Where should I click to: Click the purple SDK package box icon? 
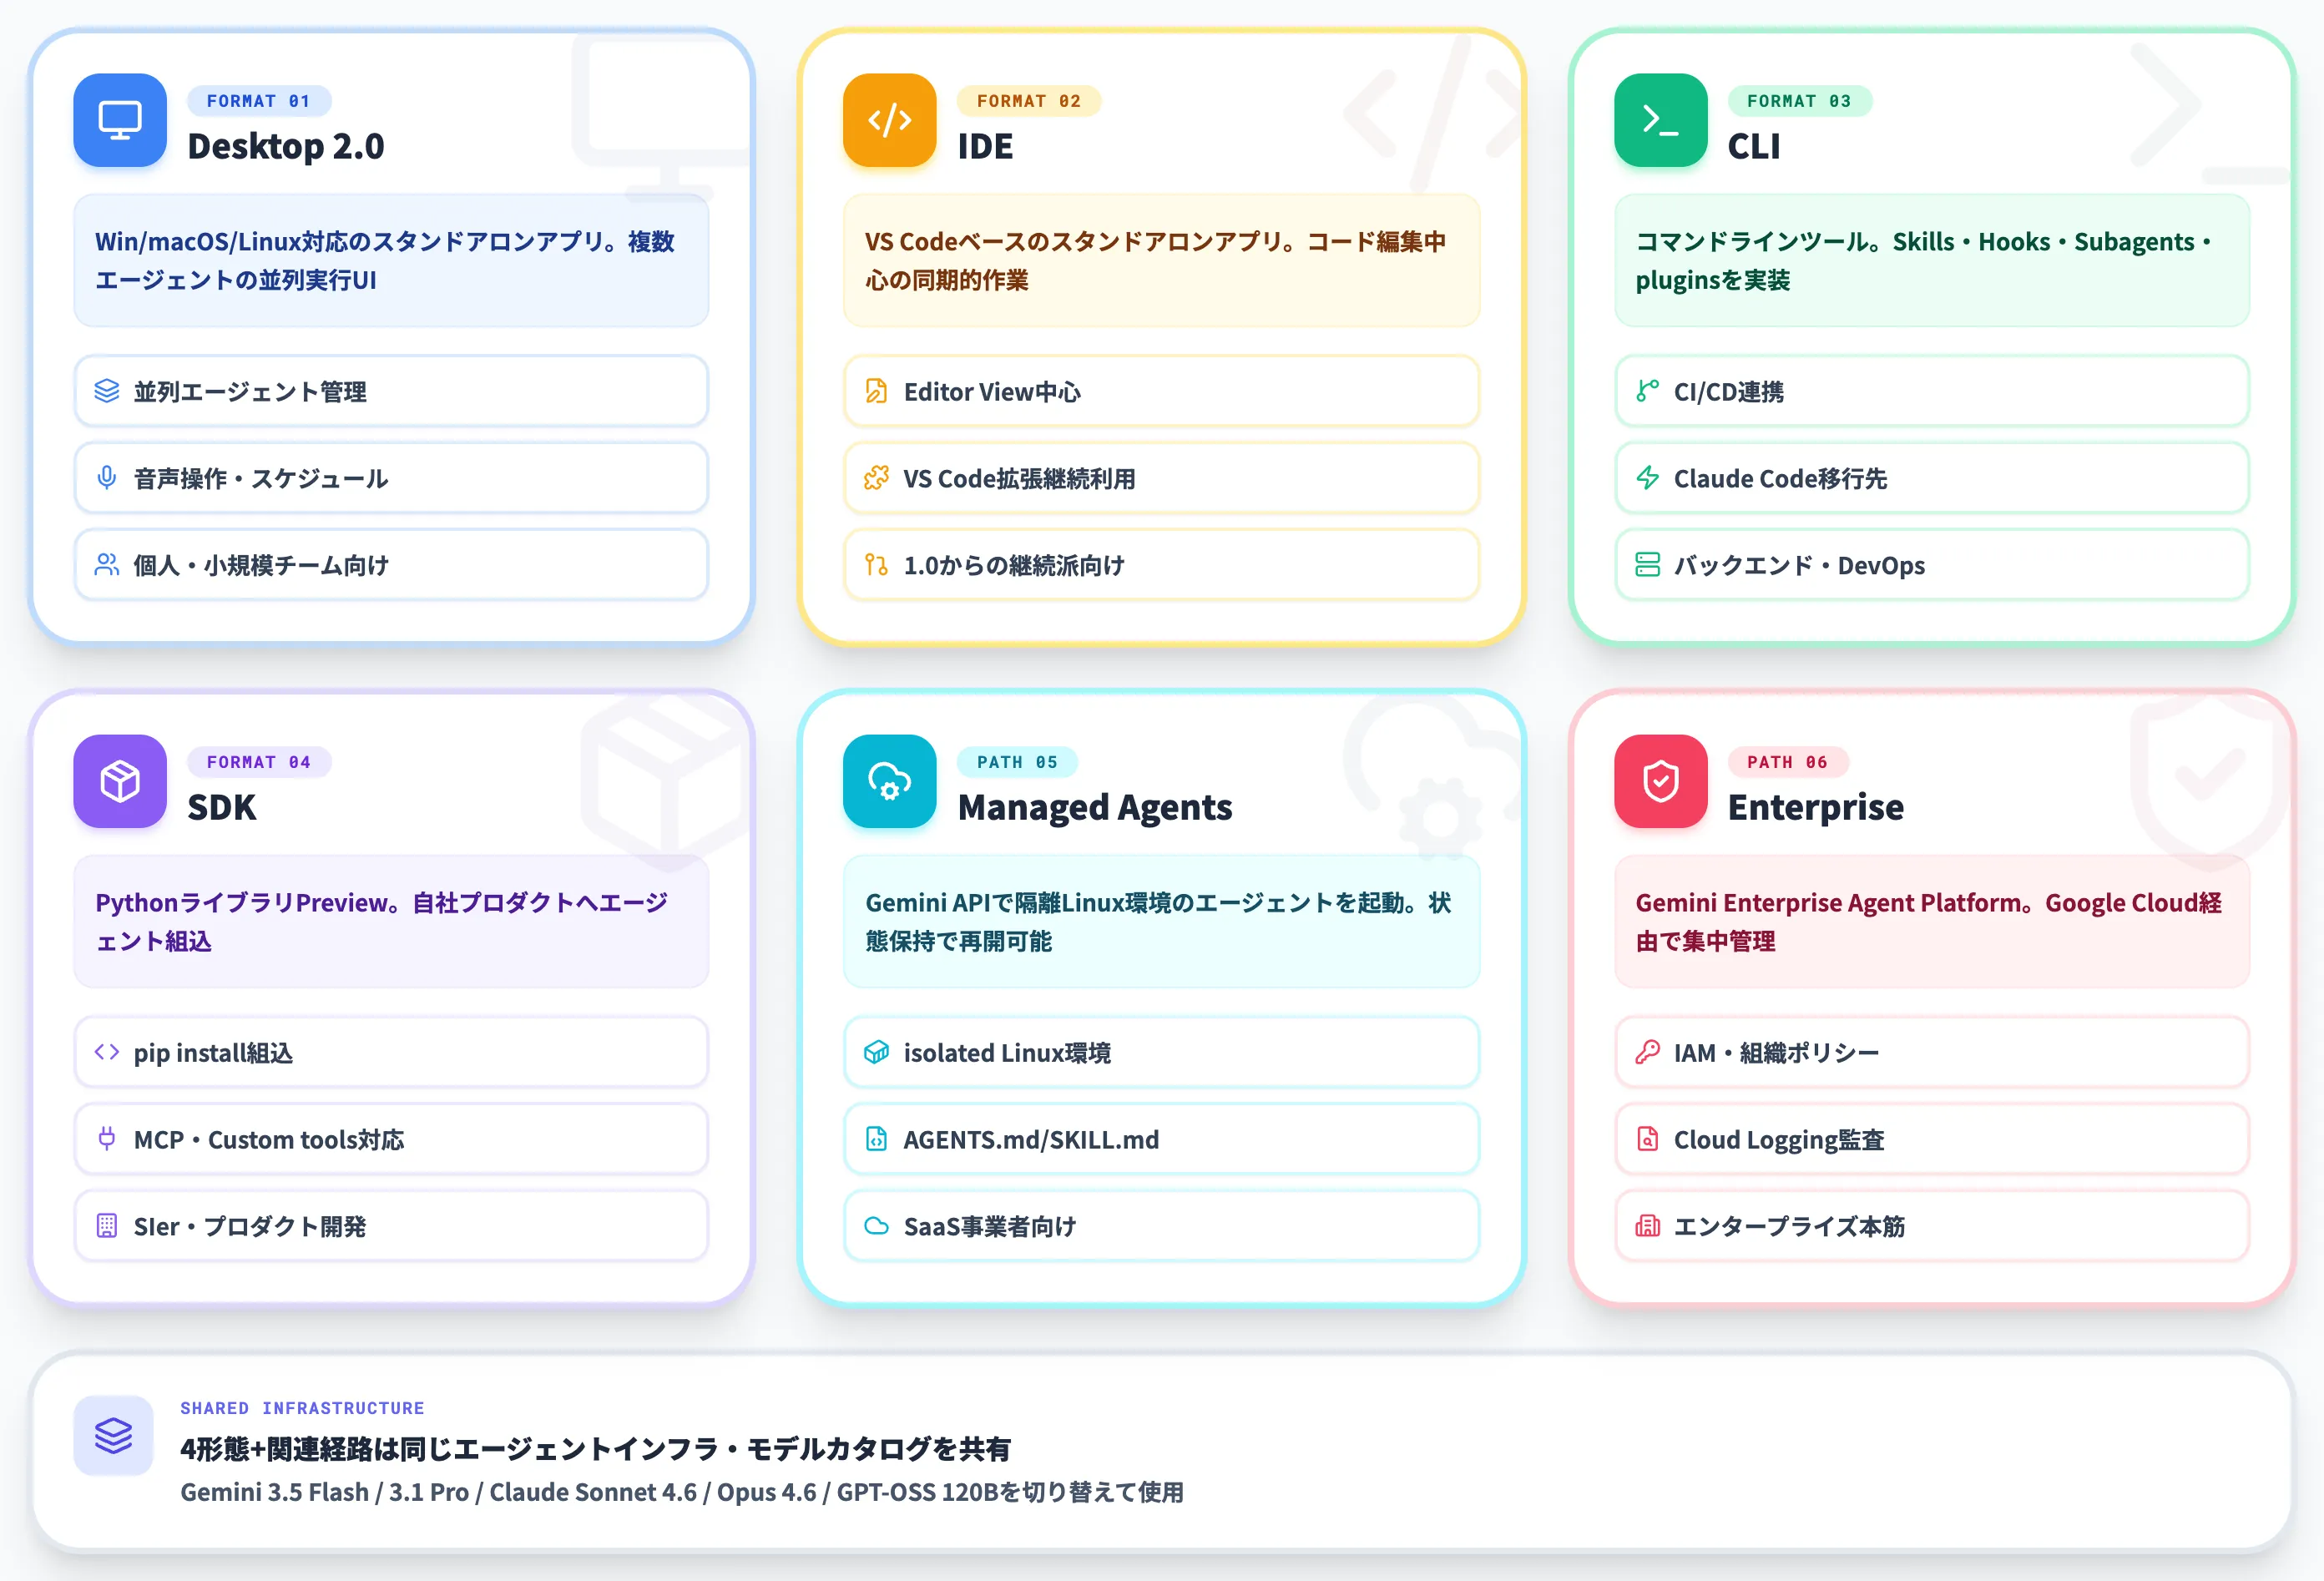pos(120,781)
